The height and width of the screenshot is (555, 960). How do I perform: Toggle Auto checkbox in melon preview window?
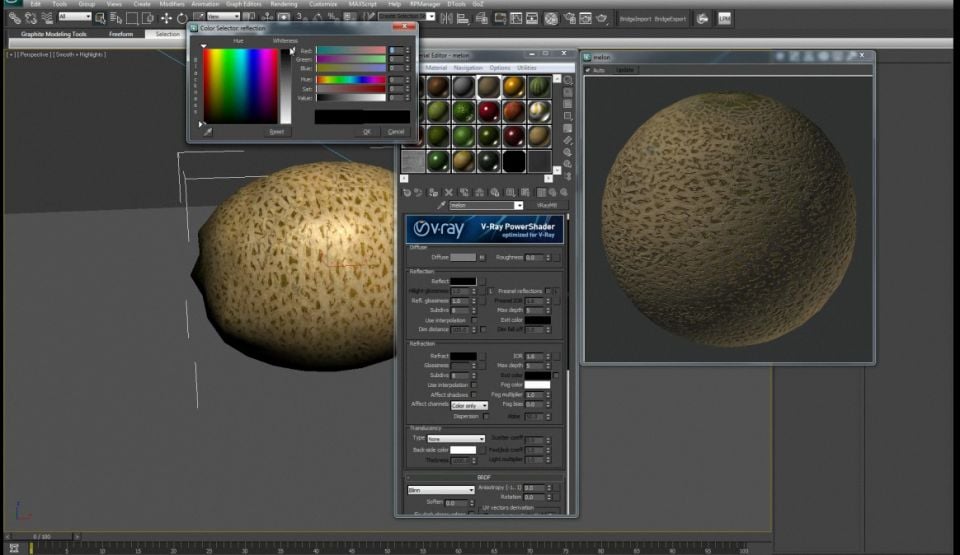pos(588,70)
